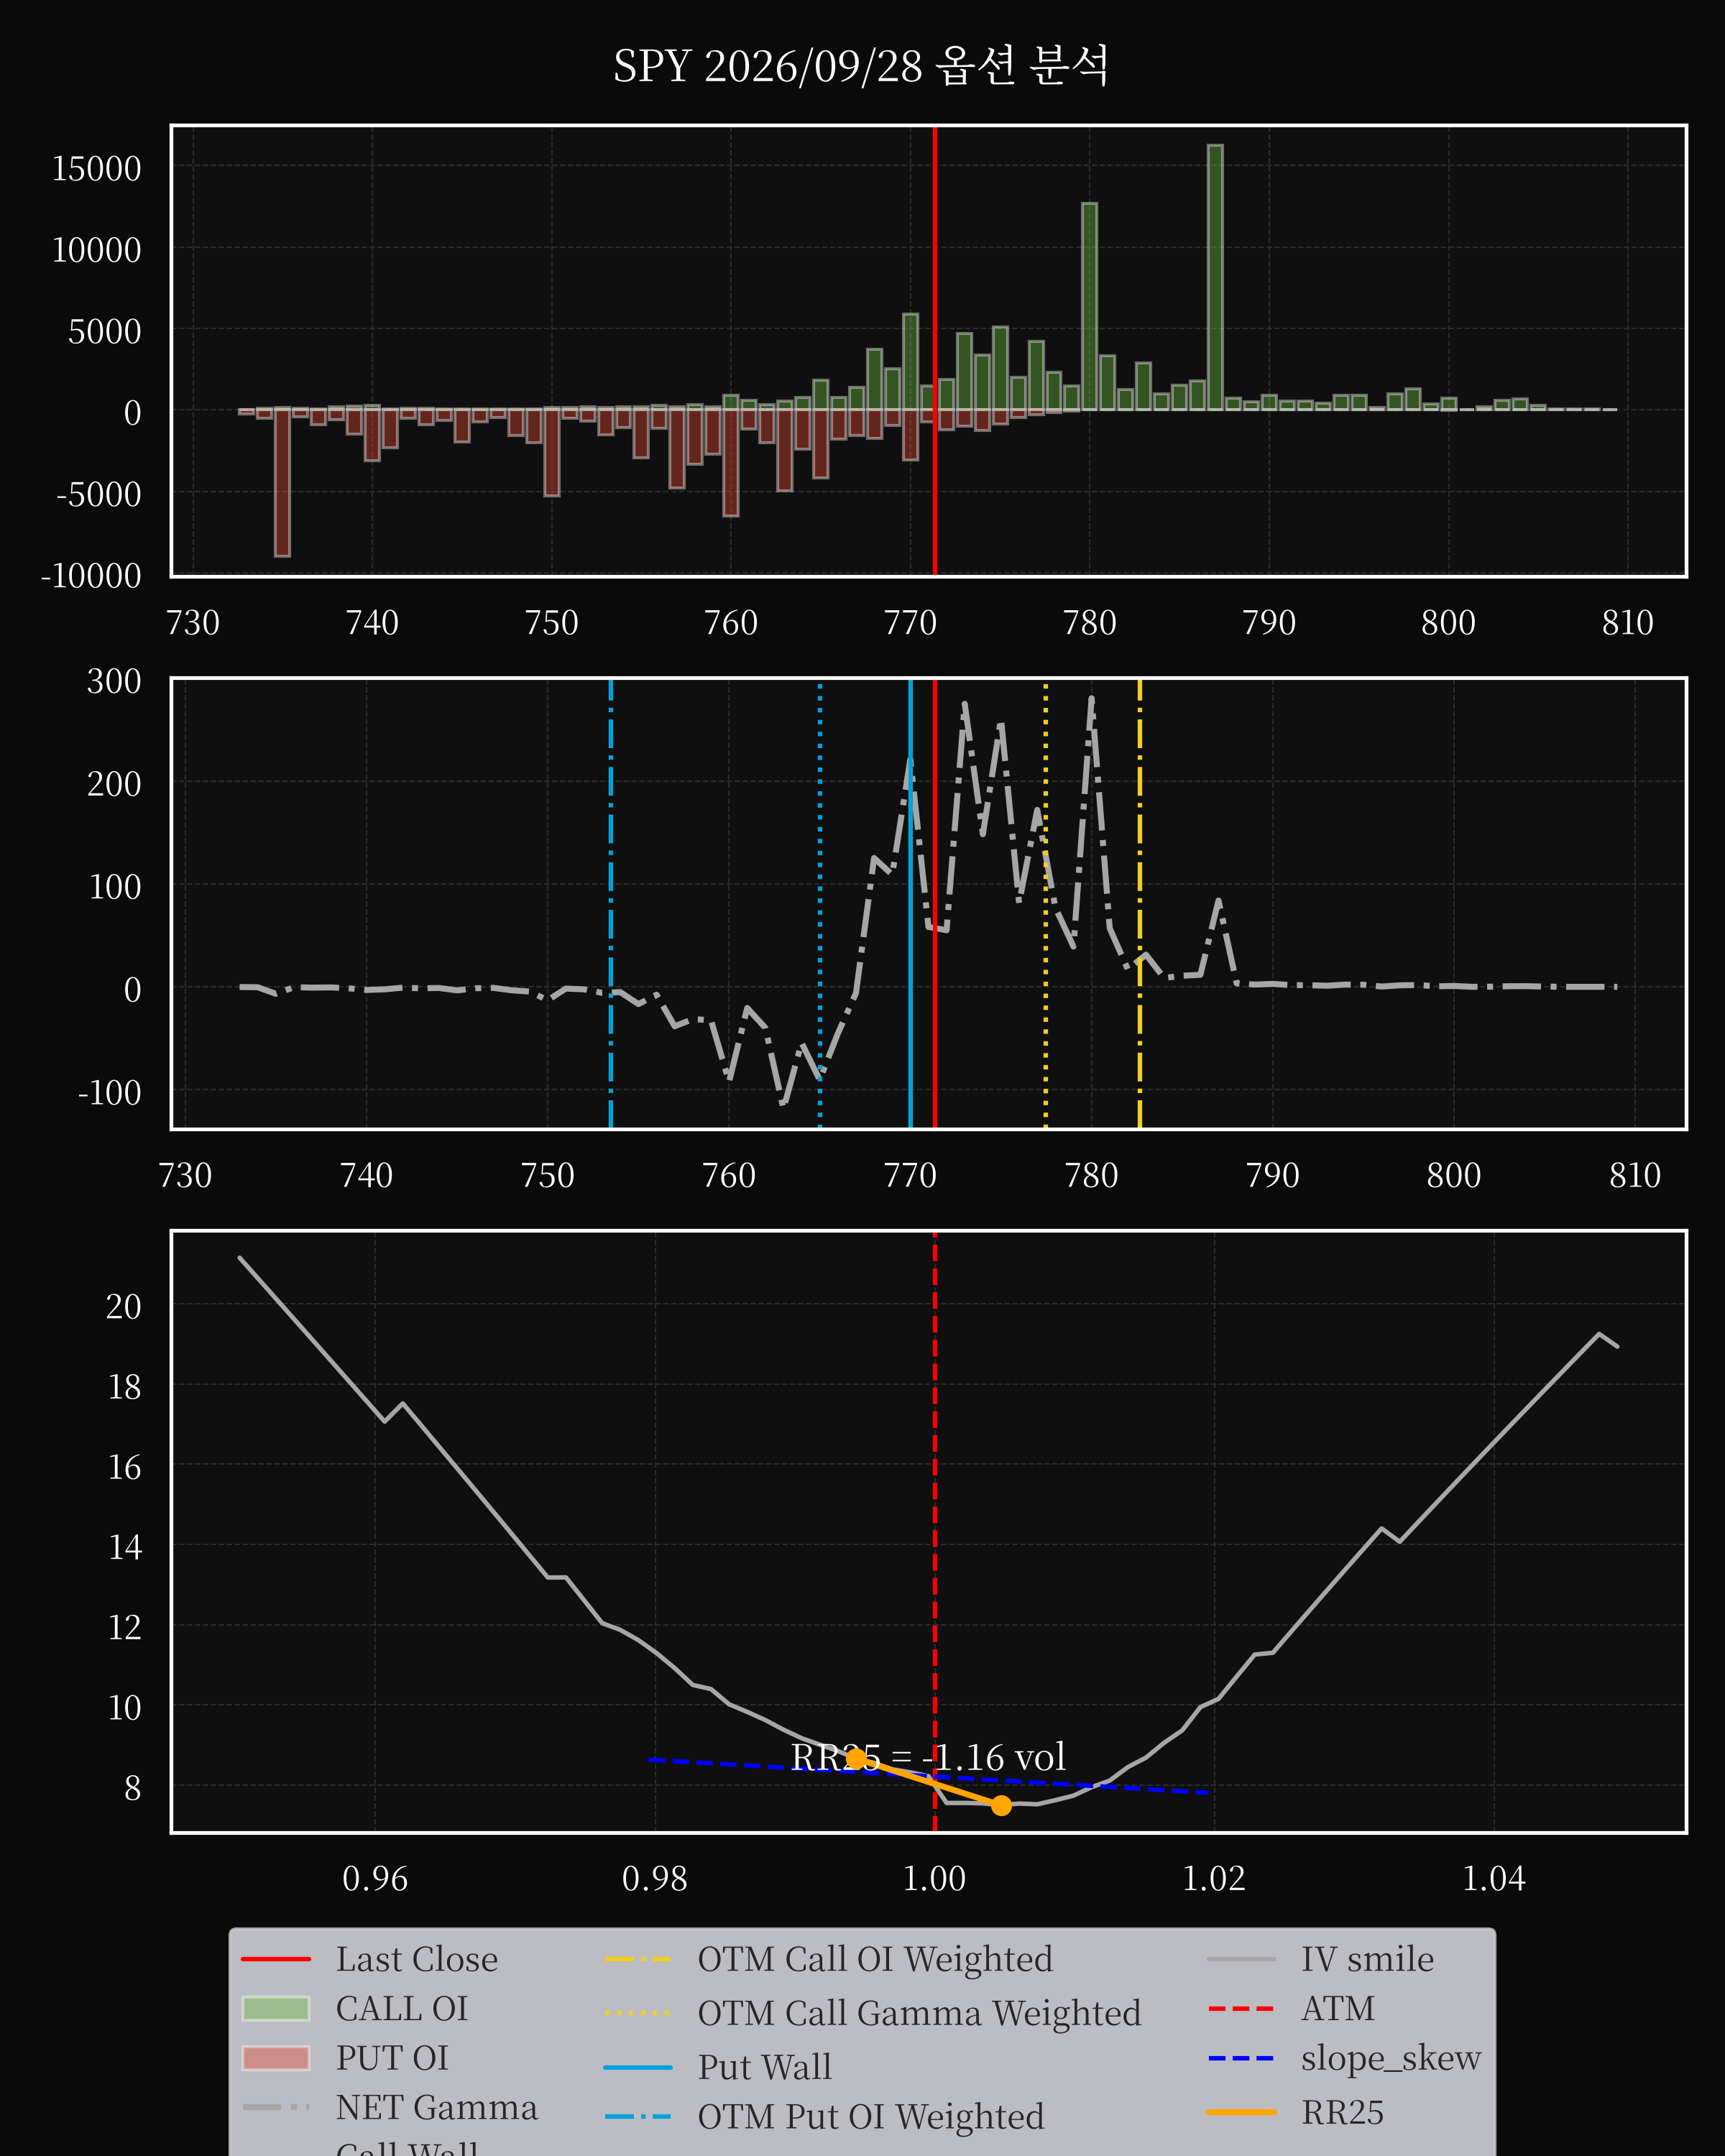Viewport: 1725px width, 2156px height.
Task: Click the blue dash-dot OTM Put OI Weighted line
Action: pyautogui.click(x=611, y=903)
